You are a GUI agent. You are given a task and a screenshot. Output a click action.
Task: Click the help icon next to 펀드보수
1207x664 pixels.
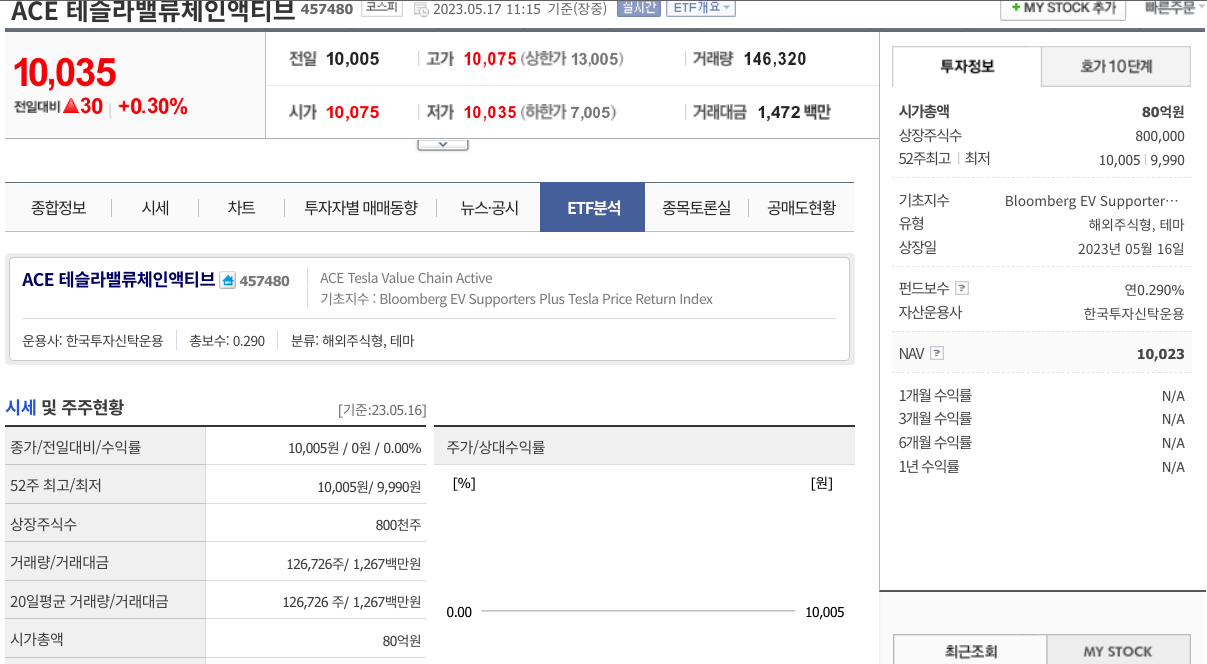(x=962, y=288)
